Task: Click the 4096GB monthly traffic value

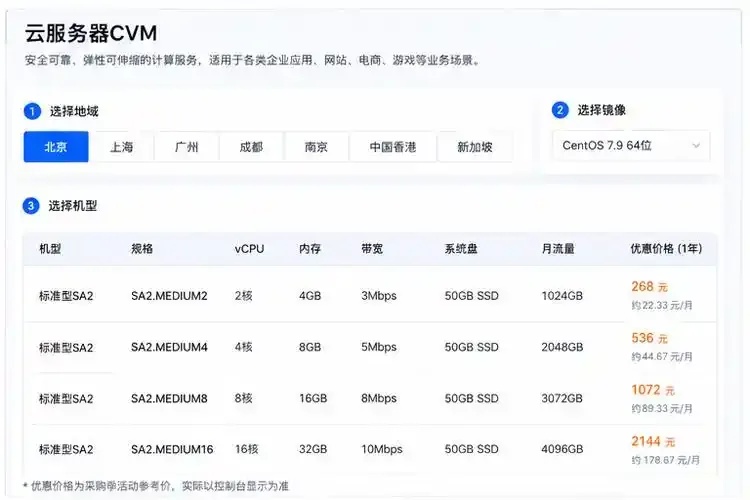Action: coord(562,449)
